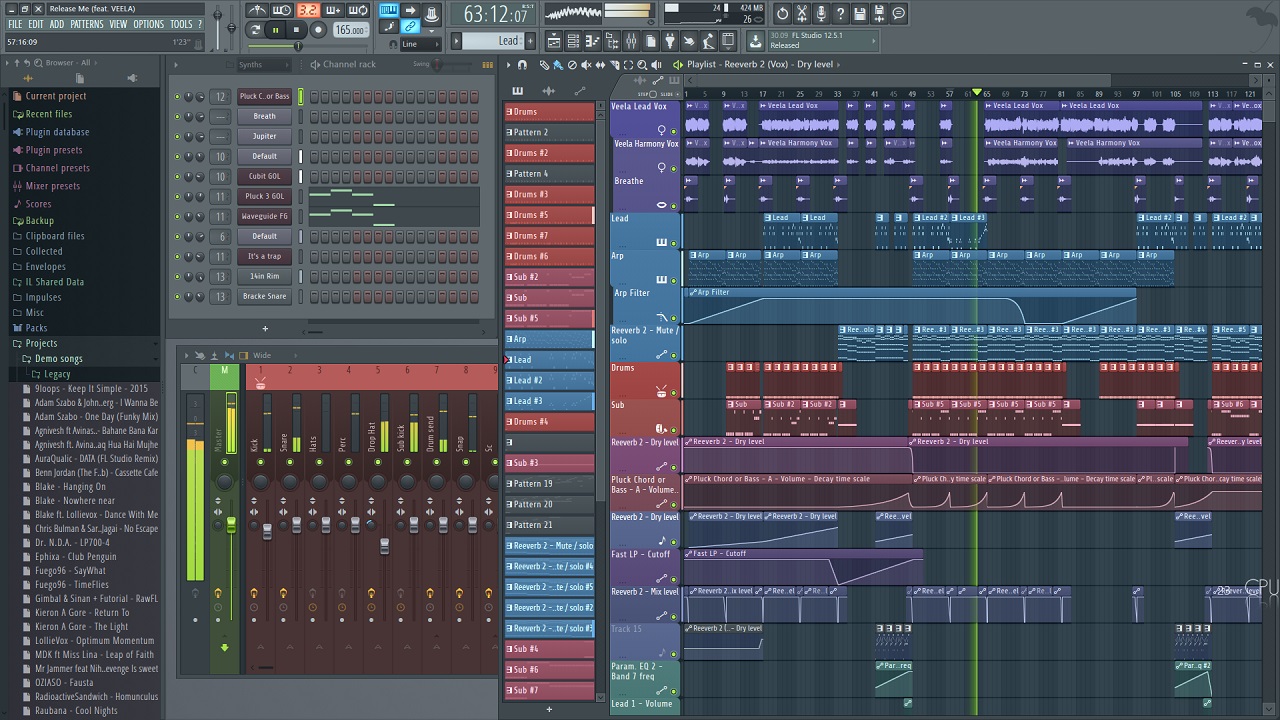
Task: Click the record button next to stop
Action: pyautogui.click(x=318, y=30)
